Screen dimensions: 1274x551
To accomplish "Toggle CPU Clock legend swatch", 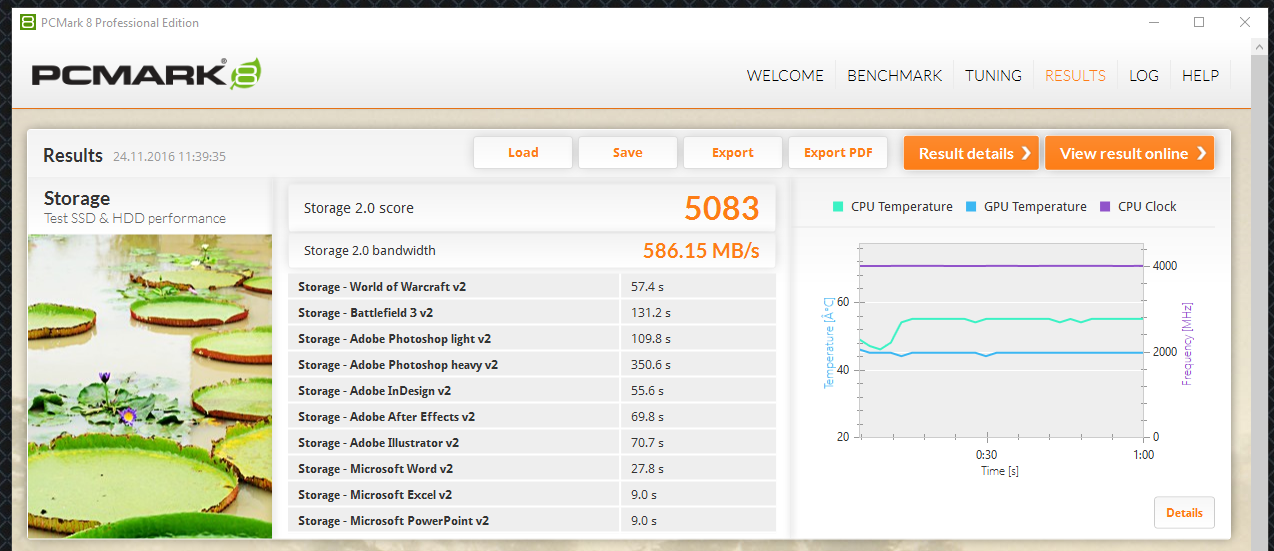I will coord(1105,207).
